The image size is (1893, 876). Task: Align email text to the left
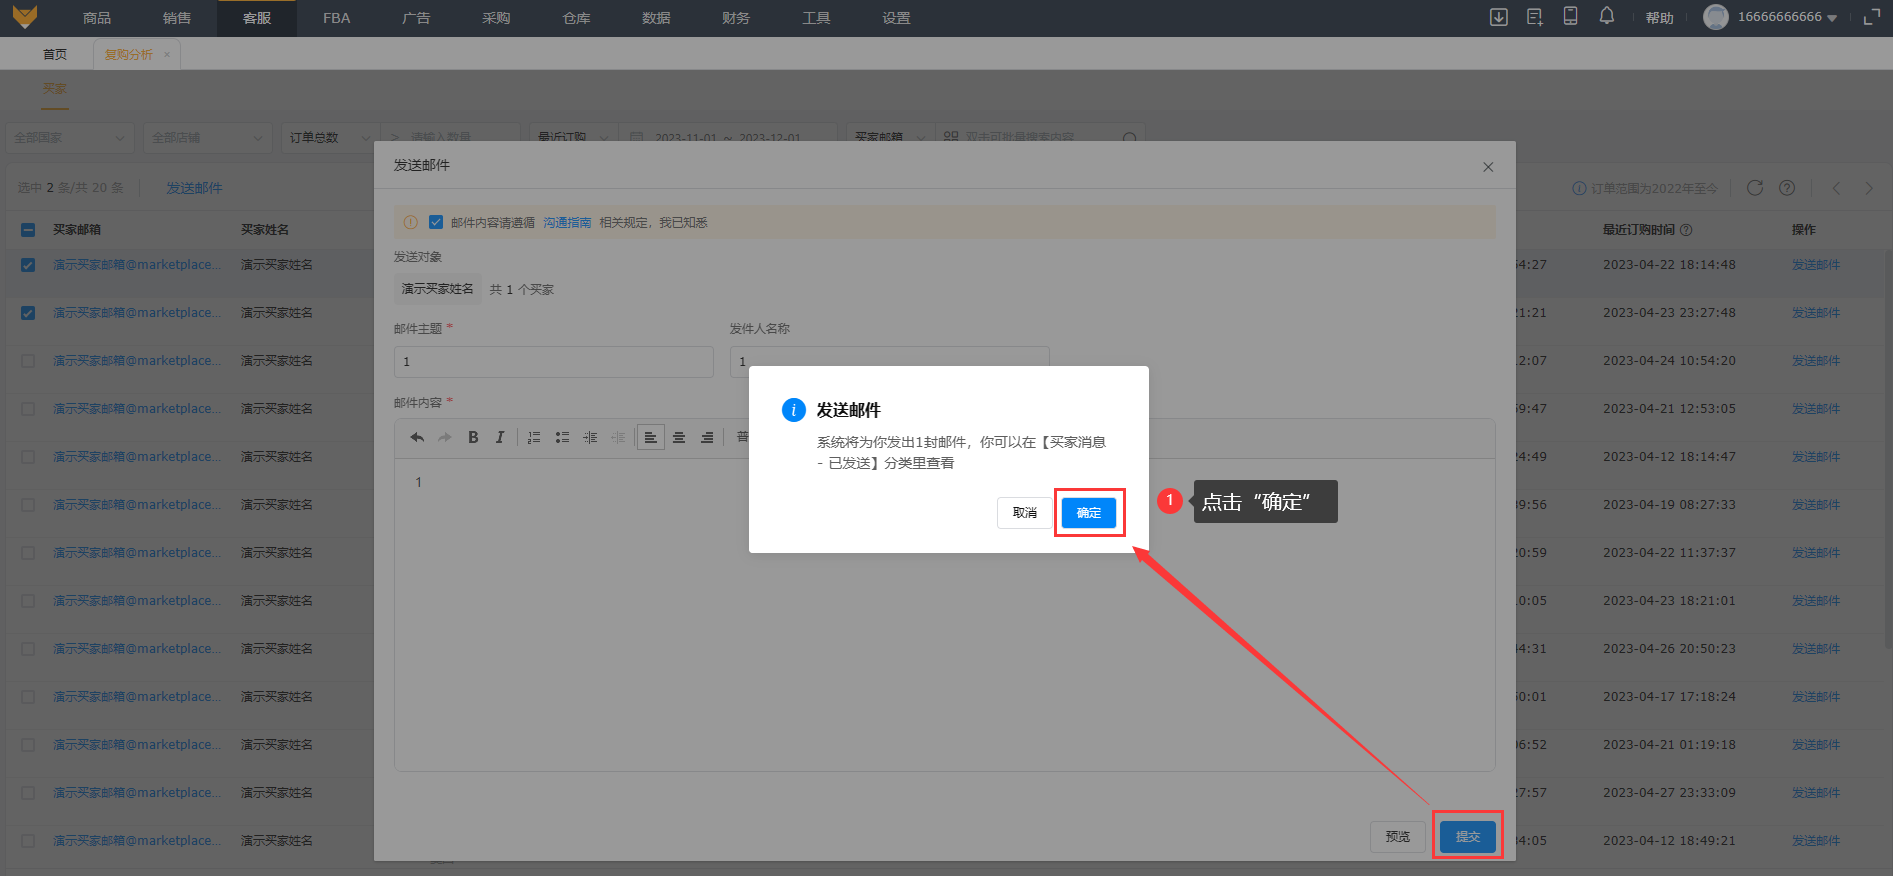pos(651,437)
